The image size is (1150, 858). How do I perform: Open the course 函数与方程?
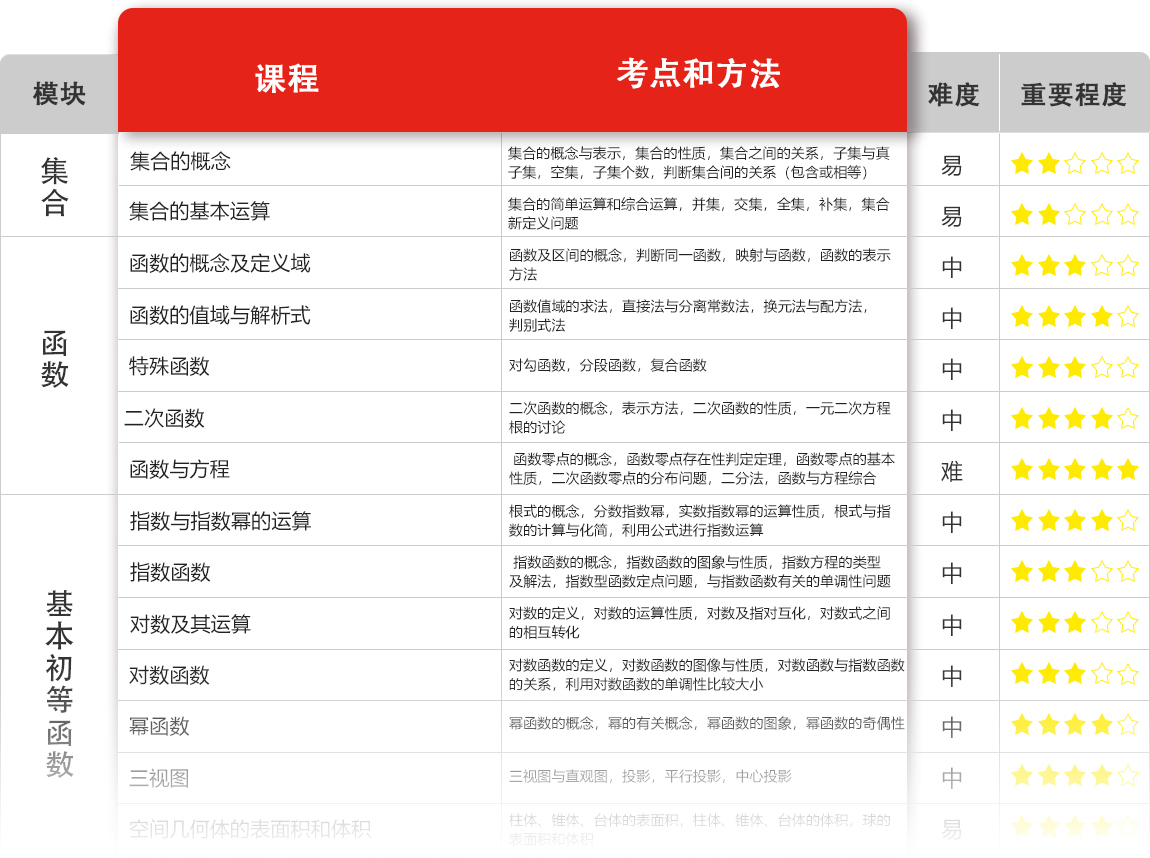point(180,469)
